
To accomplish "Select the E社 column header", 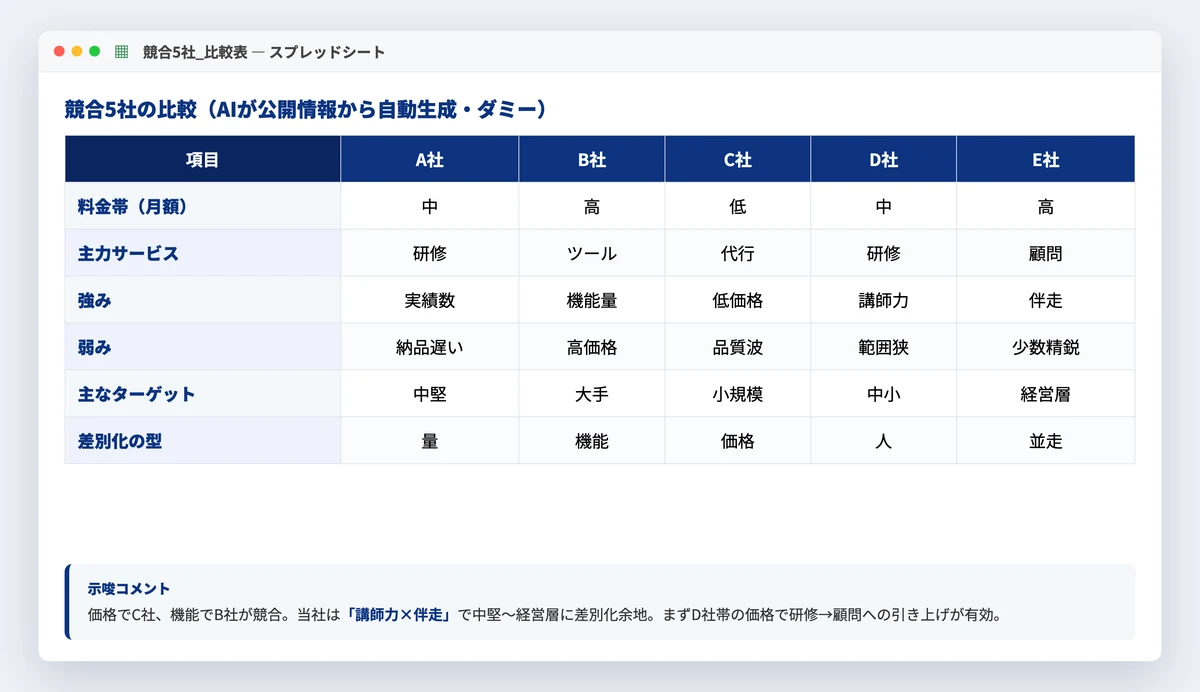I will pos(1046,159).
